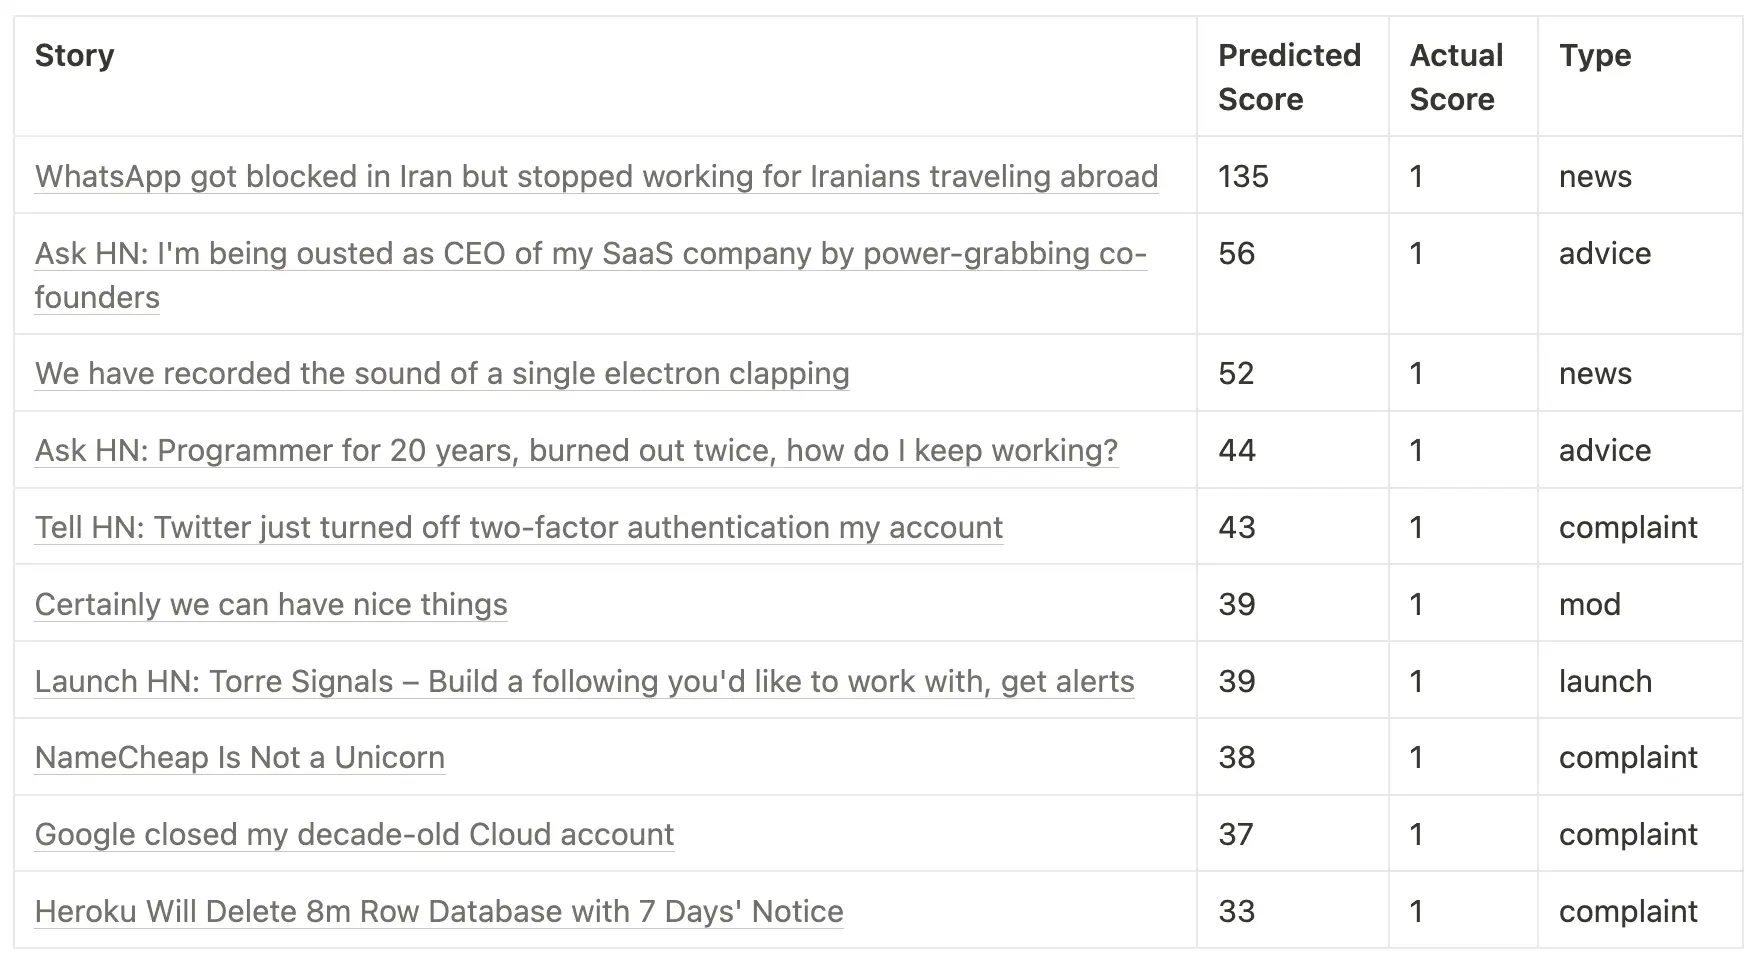Click the Predicted Score column header
Viewport: 1760px width, 962px height.
pyautogui.click(x=1289, y=77)
